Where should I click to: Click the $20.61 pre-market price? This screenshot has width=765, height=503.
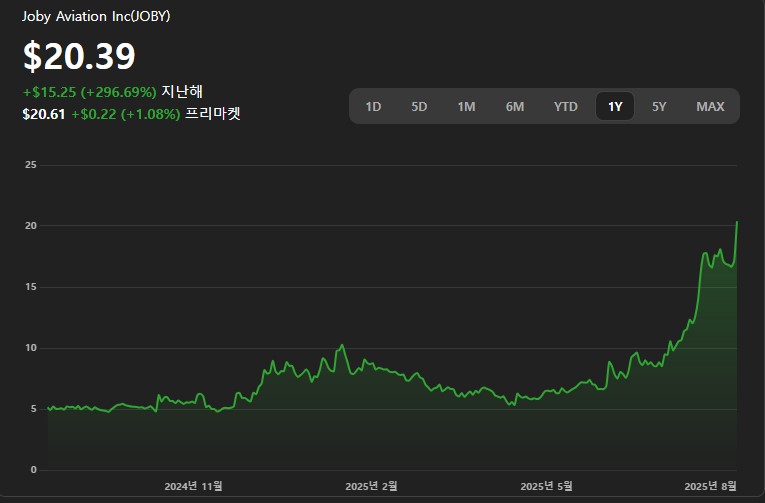[44, 114]
